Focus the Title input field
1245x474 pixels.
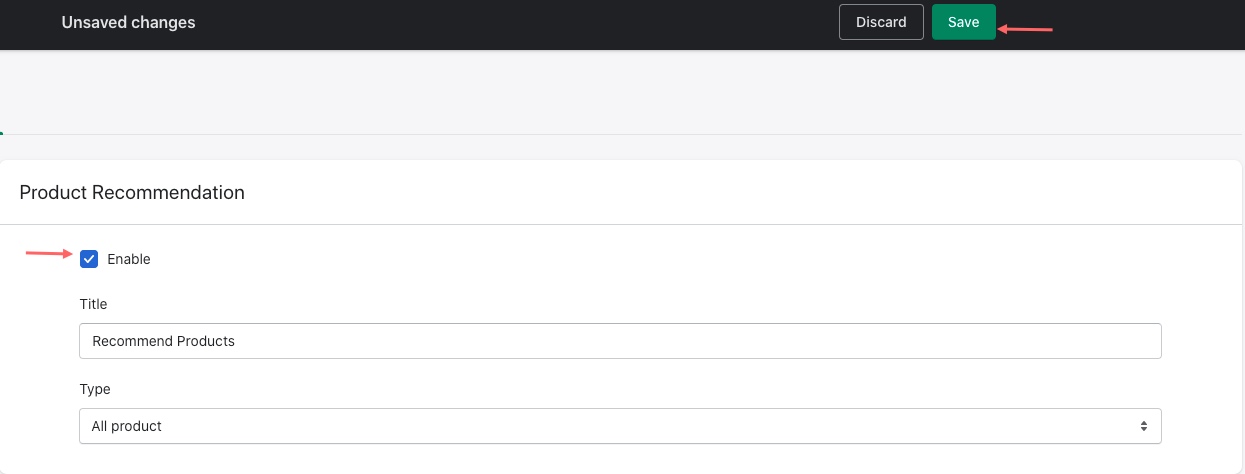[620, 341]
